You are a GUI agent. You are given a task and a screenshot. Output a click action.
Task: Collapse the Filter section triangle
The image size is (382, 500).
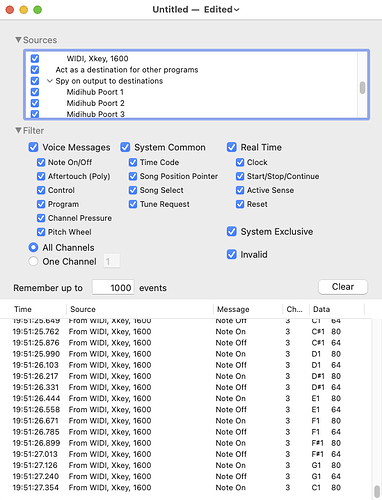pos(18,130)
